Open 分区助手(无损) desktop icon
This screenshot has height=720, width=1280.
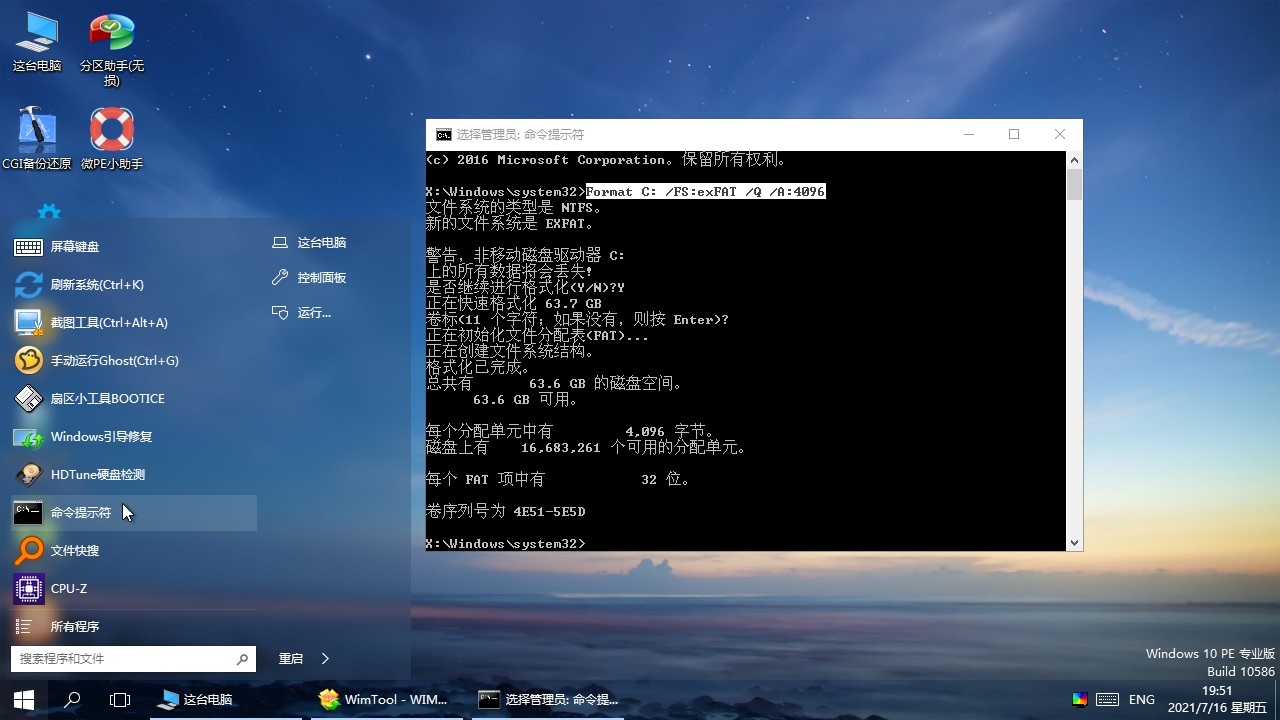click(112, 50)
